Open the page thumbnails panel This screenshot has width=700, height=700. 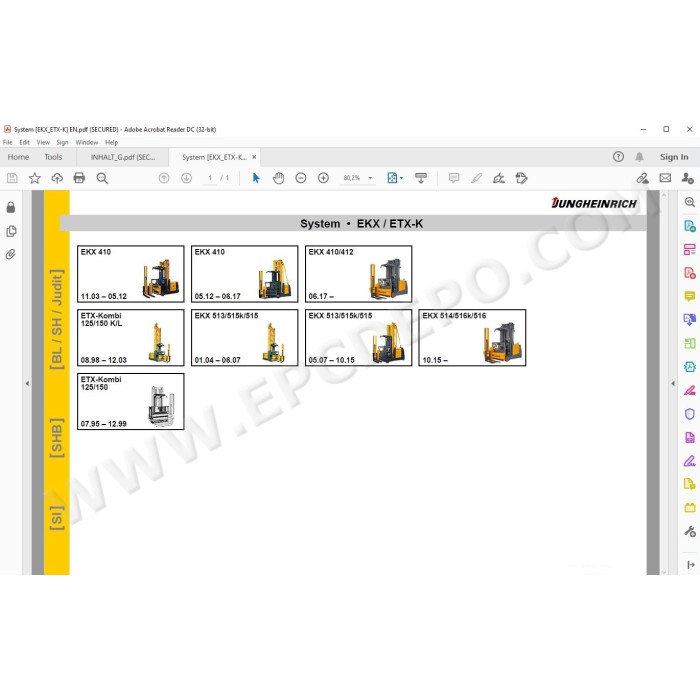[x=11, y=231]
